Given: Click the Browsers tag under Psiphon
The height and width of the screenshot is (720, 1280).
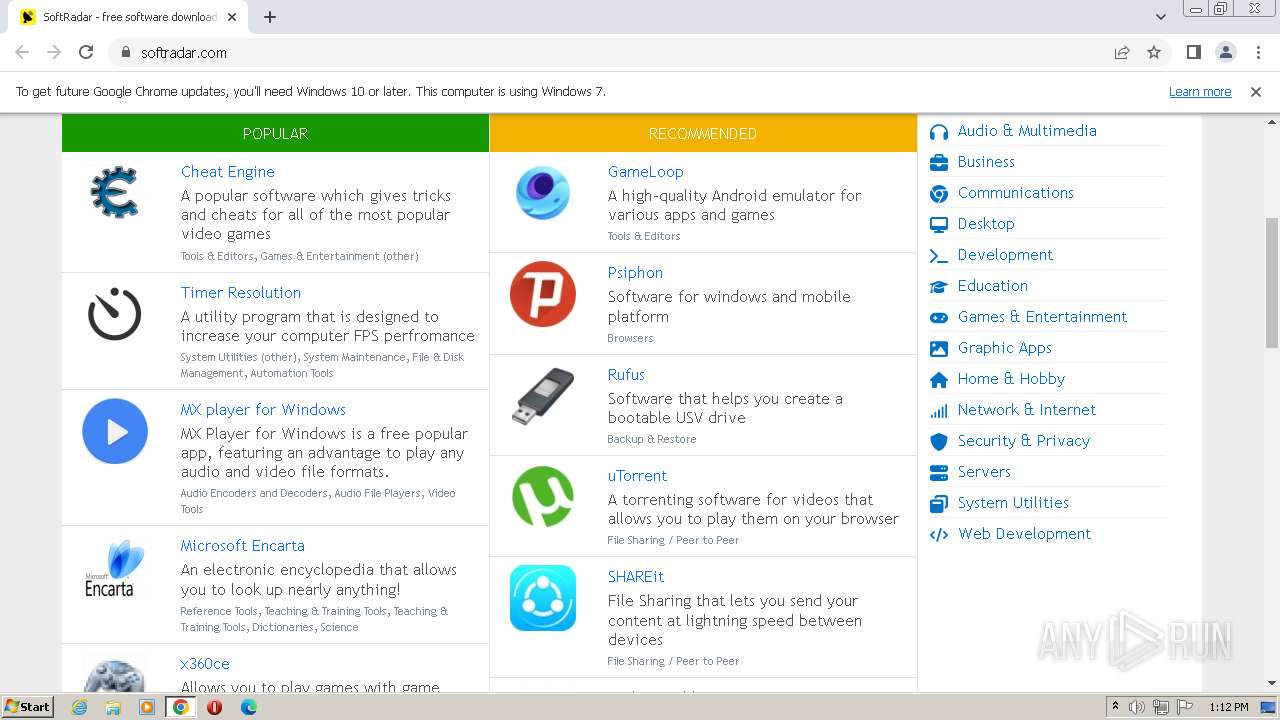Looking at the screenshot, I should click(x=630, y=338).
